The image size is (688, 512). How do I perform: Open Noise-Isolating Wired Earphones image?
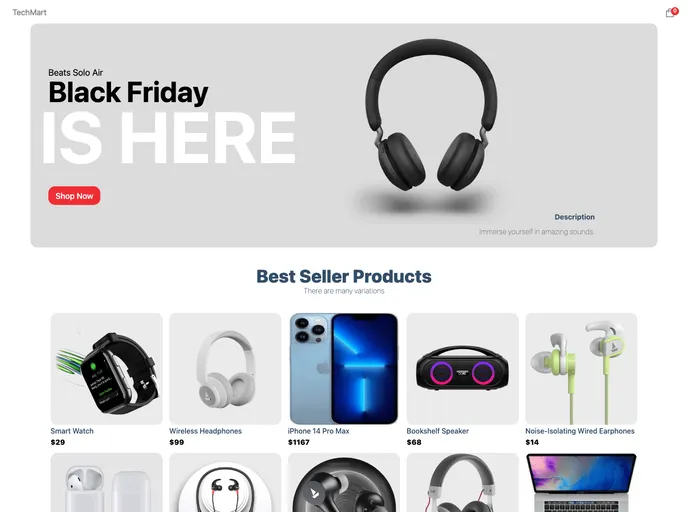coord(581,369)
